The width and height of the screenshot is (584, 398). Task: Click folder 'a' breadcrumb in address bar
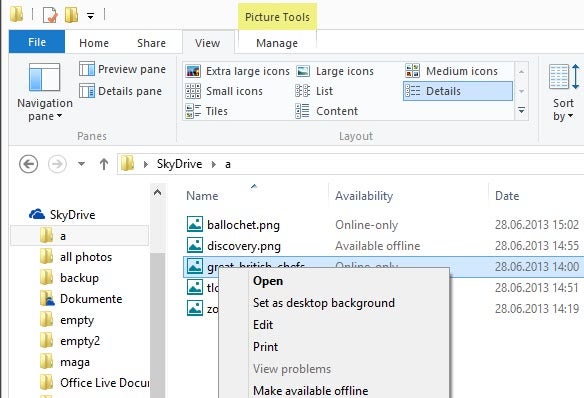point(228,164)
